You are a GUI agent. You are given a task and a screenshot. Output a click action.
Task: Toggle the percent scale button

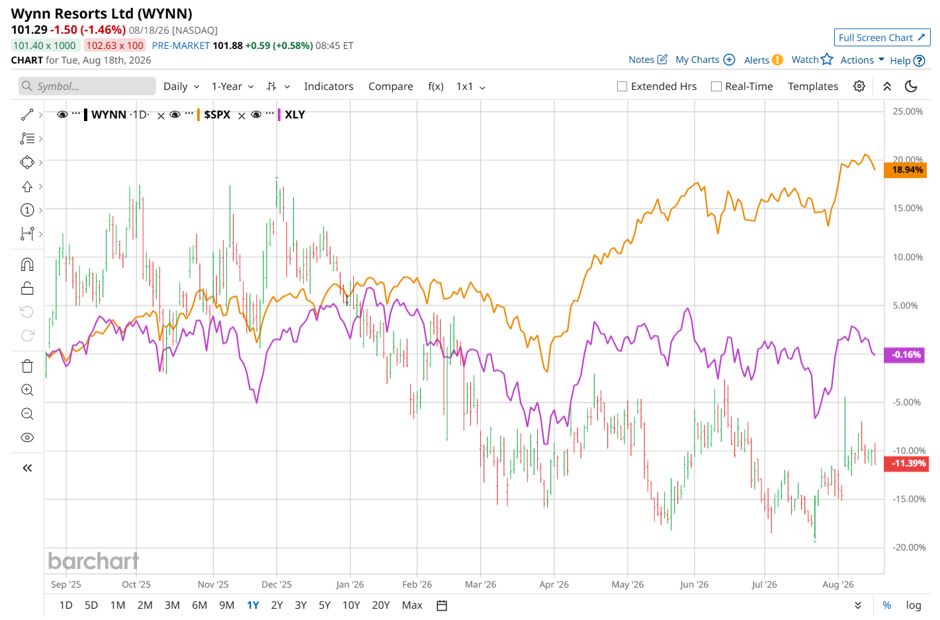[x=887, y=605]
